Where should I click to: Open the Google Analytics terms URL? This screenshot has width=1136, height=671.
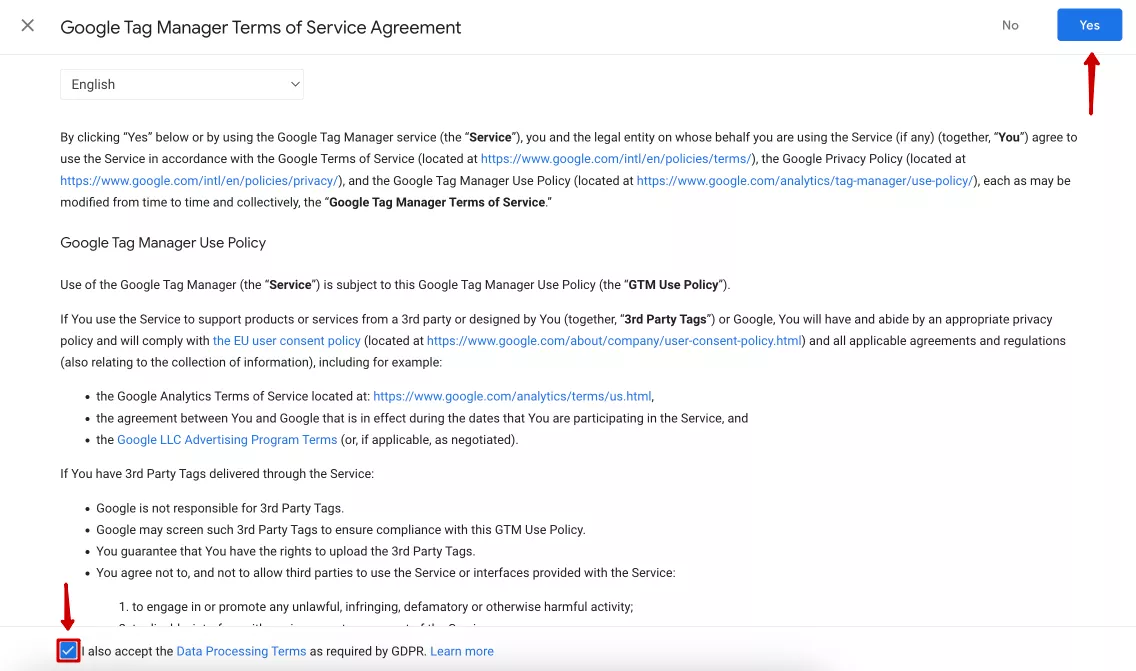click(x=512, y=396)
